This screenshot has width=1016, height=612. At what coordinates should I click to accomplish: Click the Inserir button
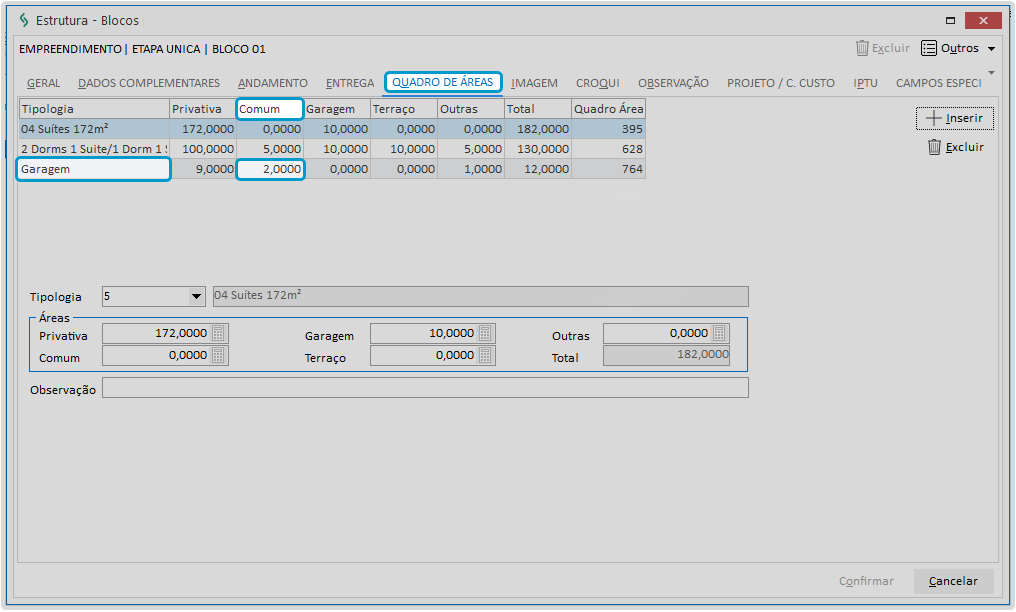click(954, 119)
